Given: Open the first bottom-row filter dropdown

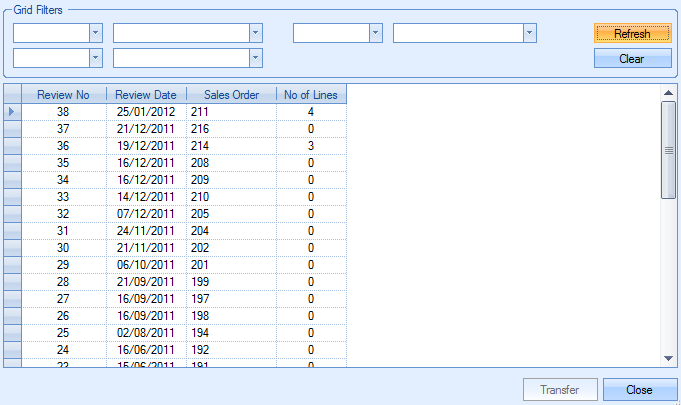Looking at the screenshot, I should (x=96, y=58).
